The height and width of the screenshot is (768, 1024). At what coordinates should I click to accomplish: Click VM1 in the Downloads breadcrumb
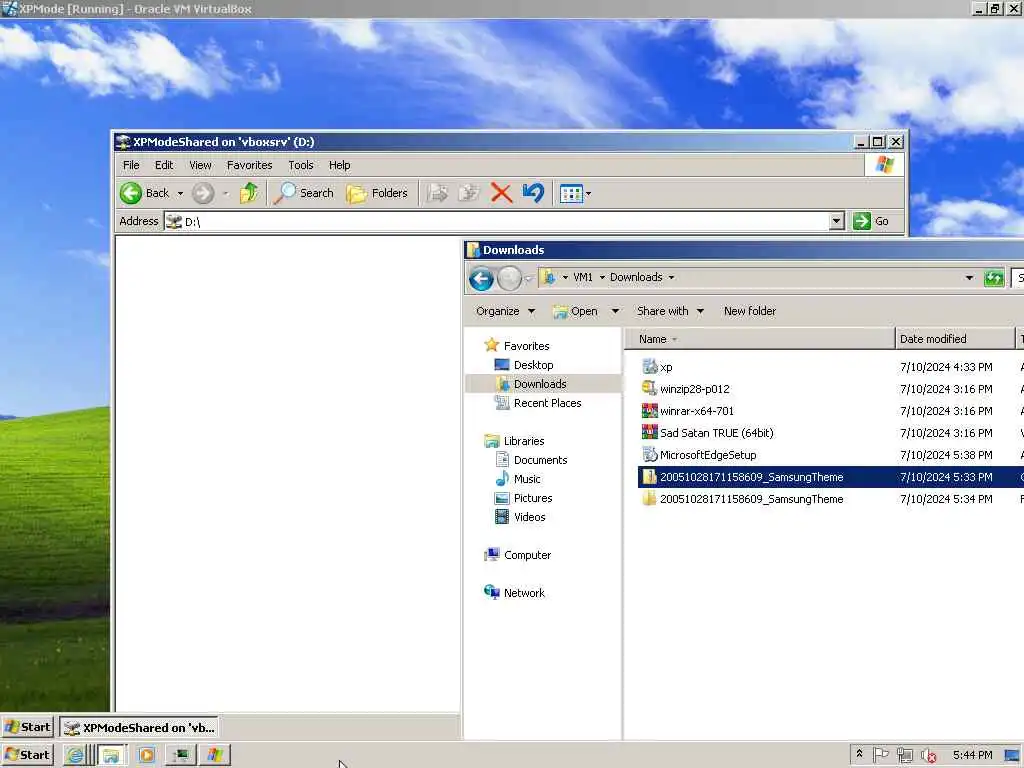click(x=583, y=278)
